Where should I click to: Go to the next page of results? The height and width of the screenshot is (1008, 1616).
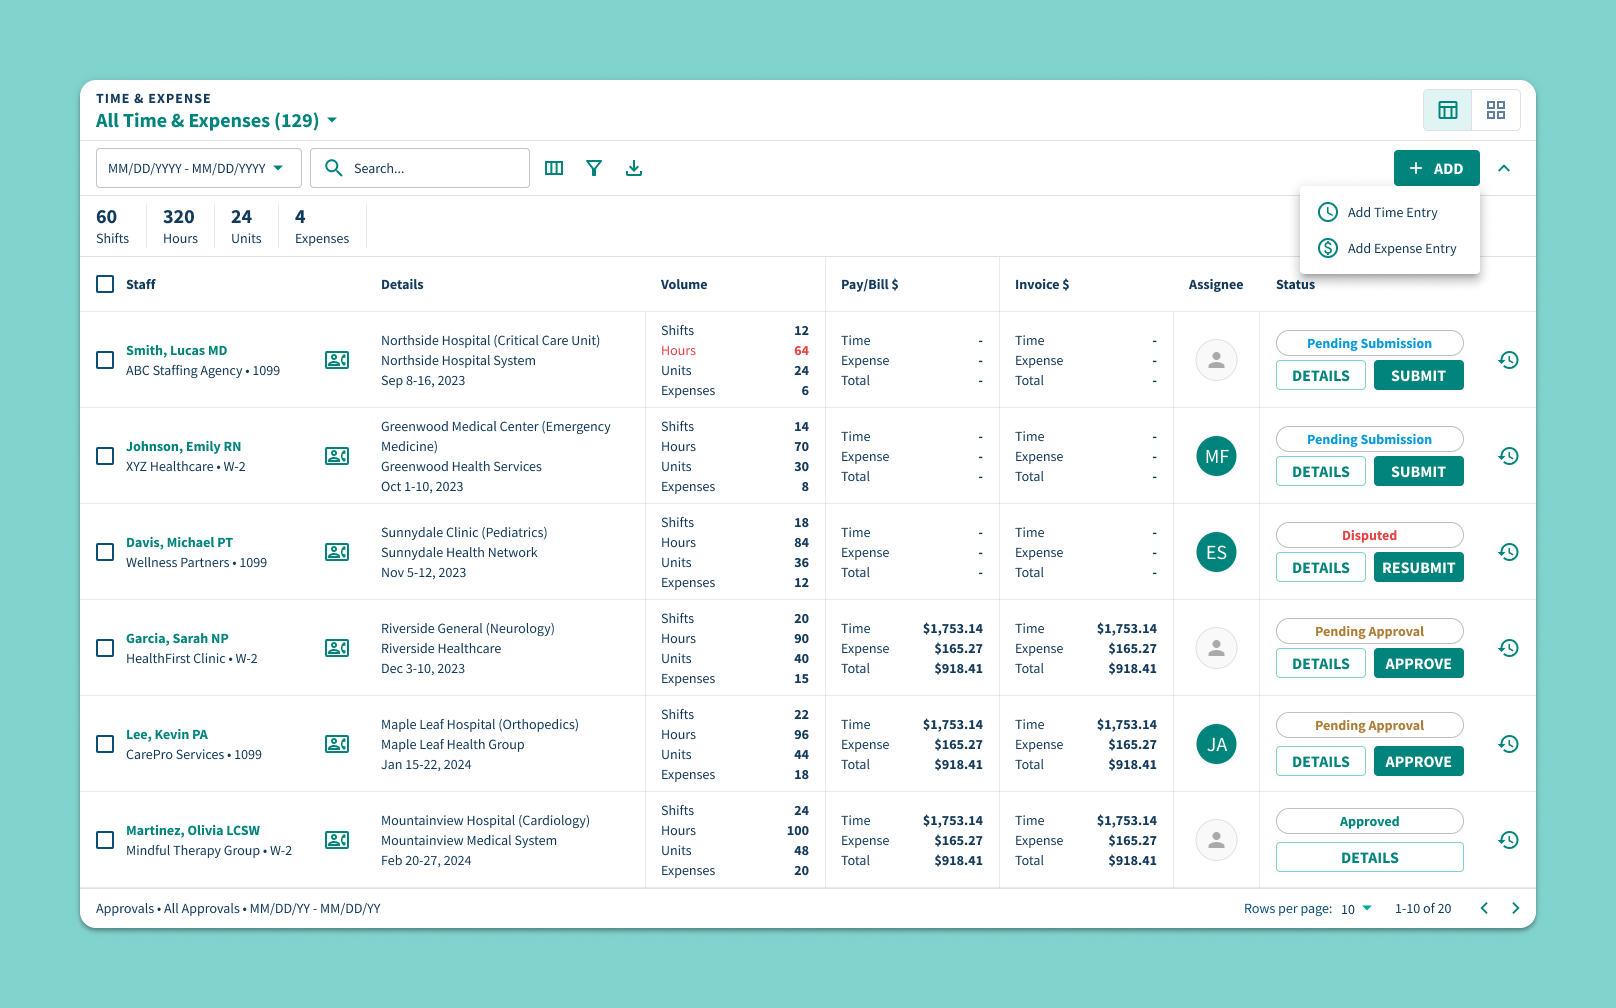pos(1515,908)
